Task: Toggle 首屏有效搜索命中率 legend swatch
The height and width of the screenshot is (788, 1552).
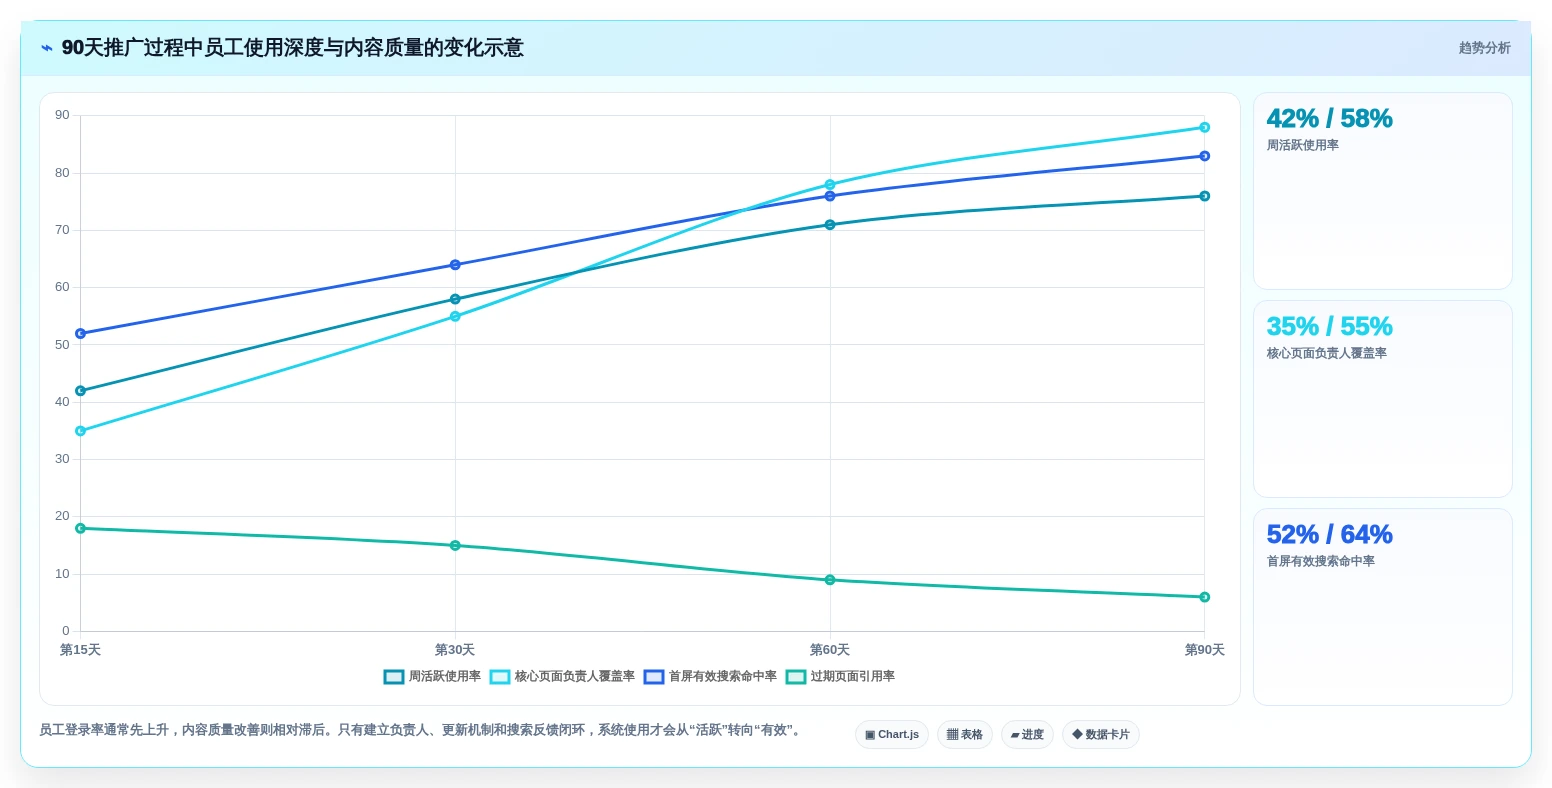Action: pos(654,677)
